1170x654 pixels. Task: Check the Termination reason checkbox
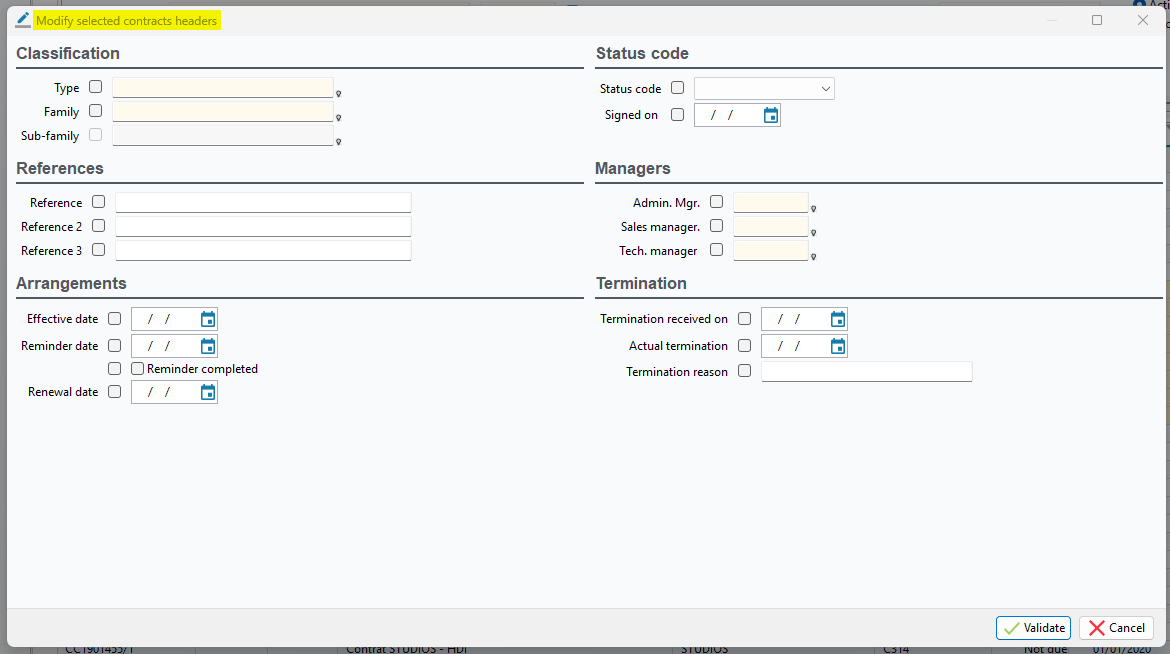744,371
